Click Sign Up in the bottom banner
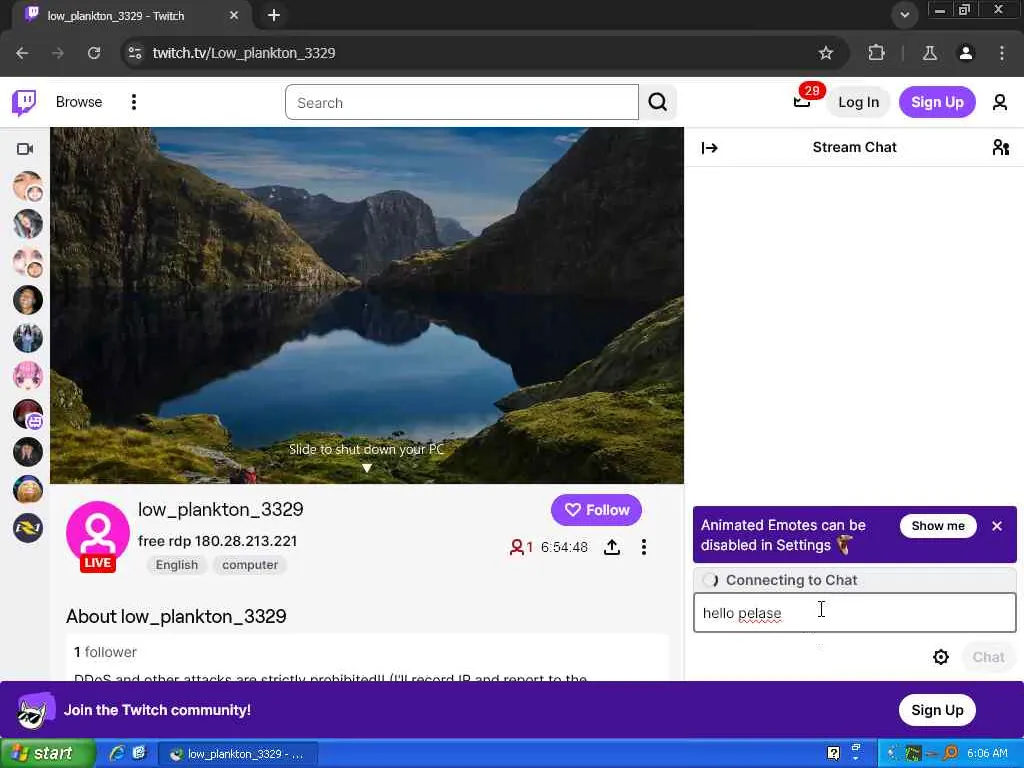Image resolution: width=1024 pixels, height=768 pixels. point(937,710)
